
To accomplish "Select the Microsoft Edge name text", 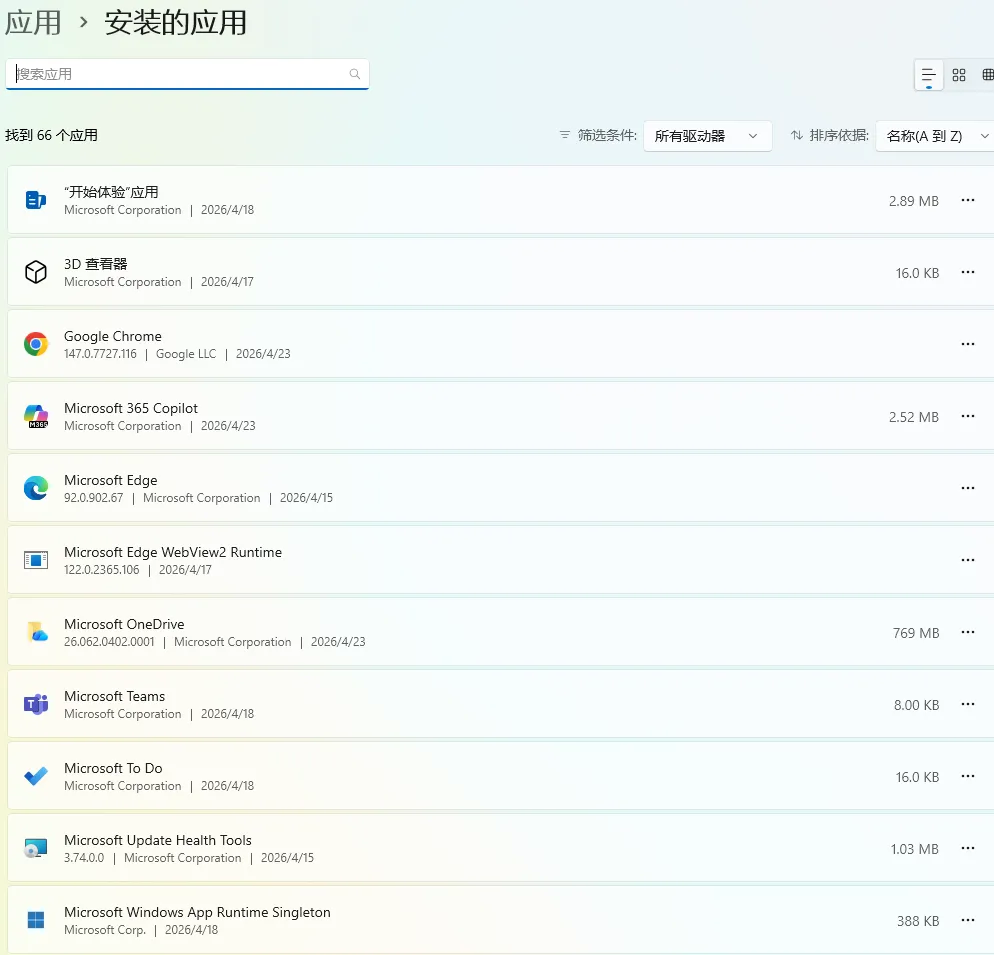I will [x=111, y=481].
